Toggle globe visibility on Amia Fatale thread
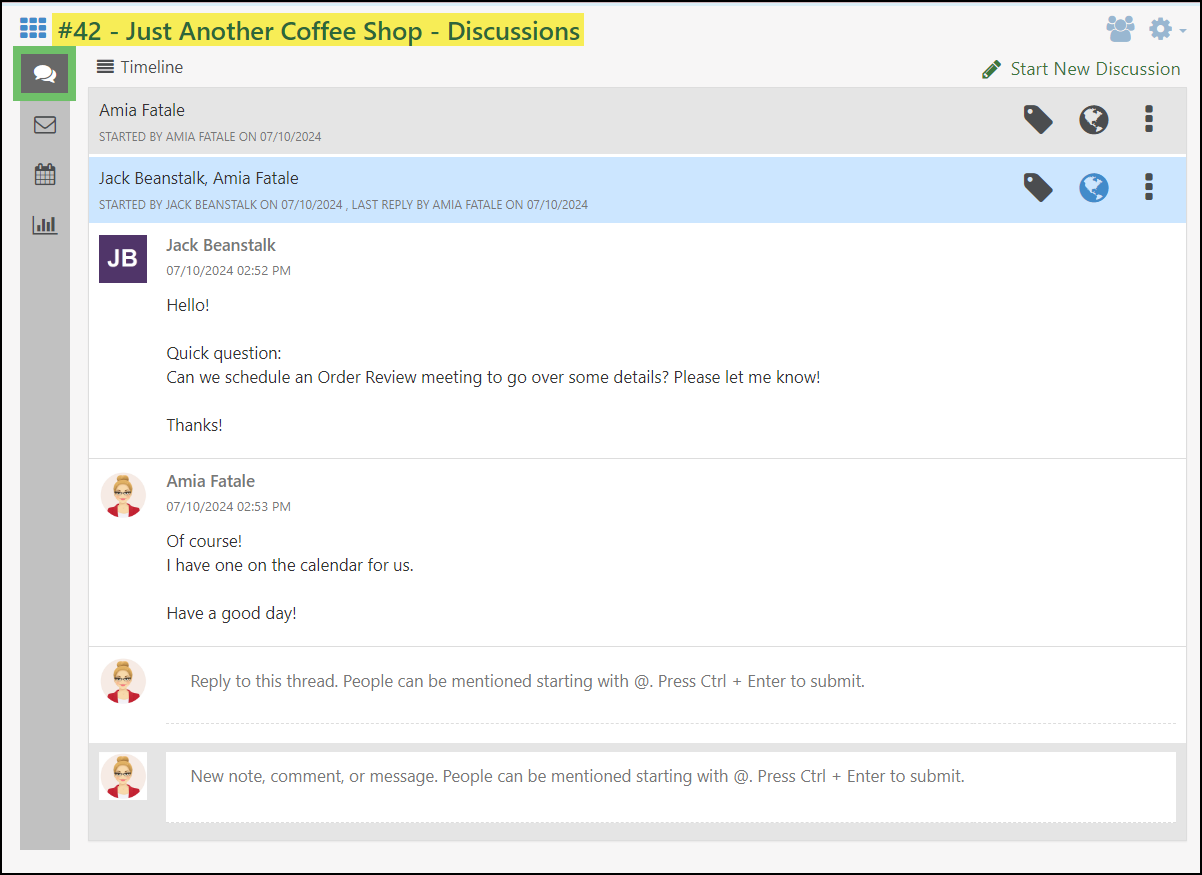This screenshot has height=875, width=1202. pos(1094,120)
